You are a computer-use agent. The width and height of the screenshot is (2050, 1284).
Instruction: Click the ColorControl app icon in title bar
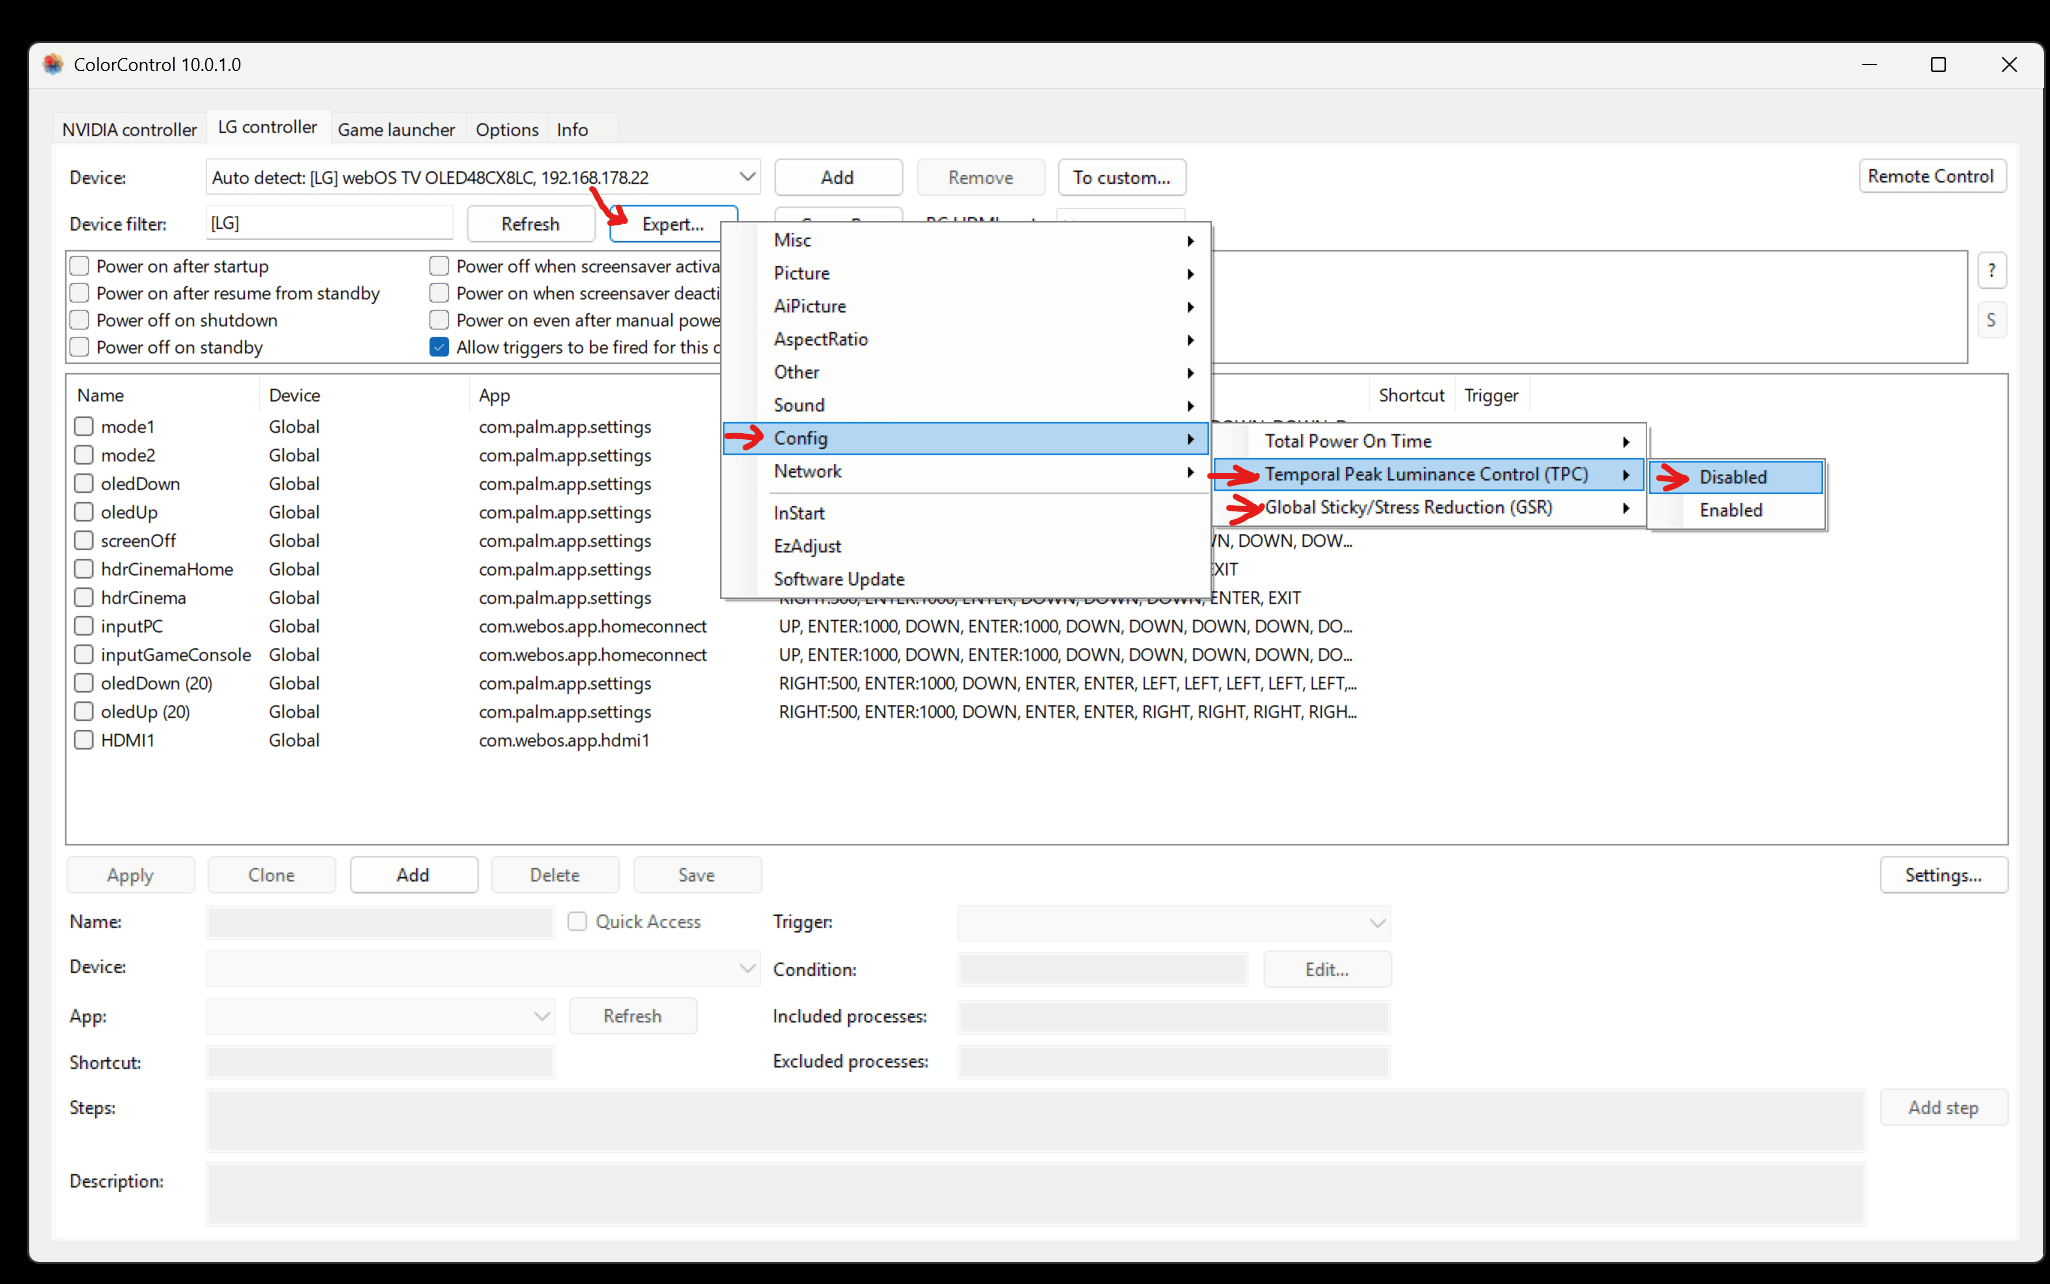point(53,64)
